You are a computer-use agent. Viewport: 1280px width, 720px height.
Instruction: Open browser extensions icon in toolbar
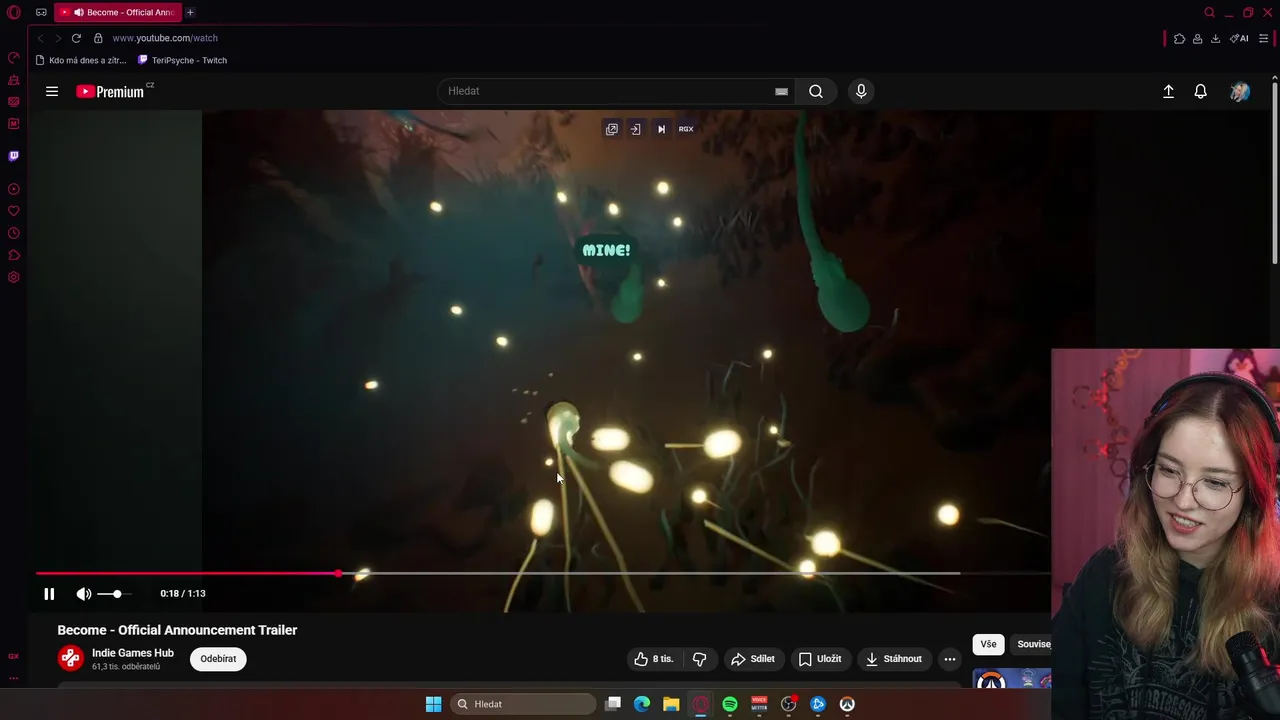click(1180, 38)
